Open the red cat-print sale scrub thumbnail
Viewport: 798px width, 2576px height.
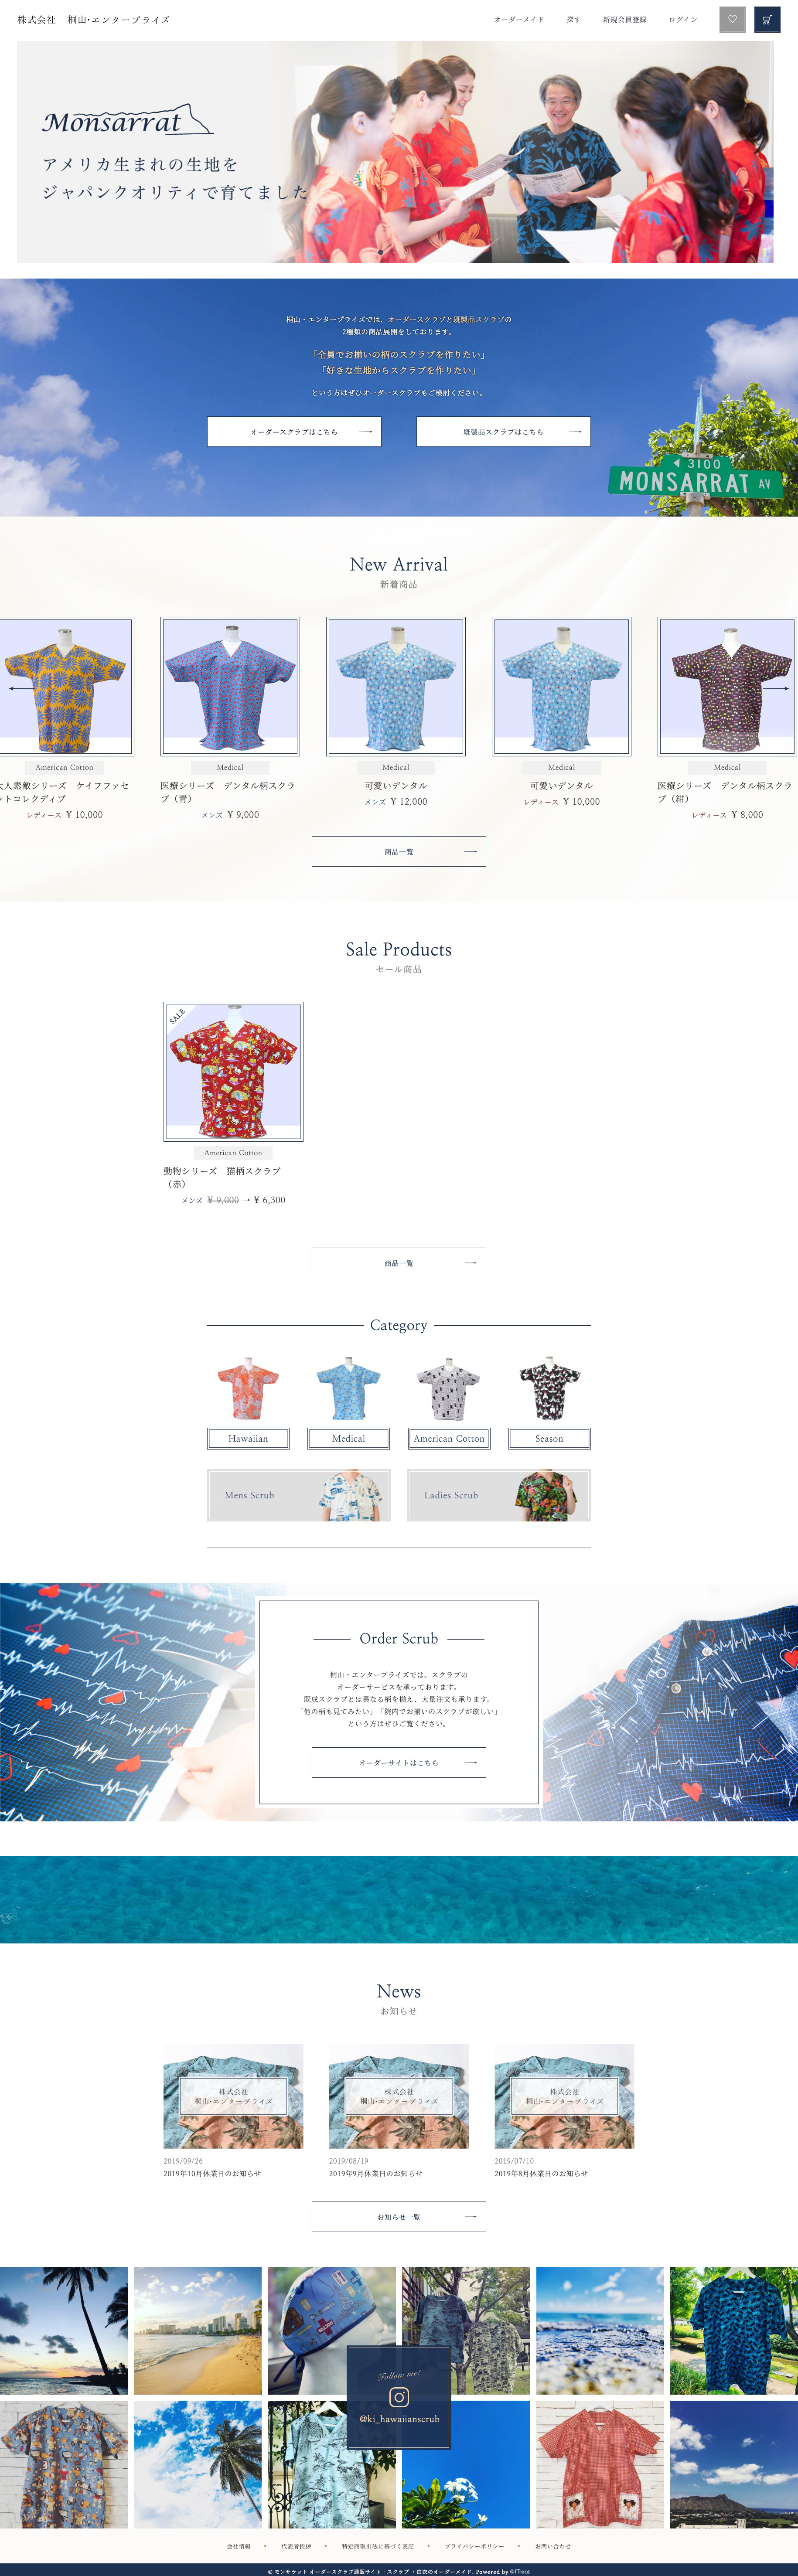(233, 1071)
